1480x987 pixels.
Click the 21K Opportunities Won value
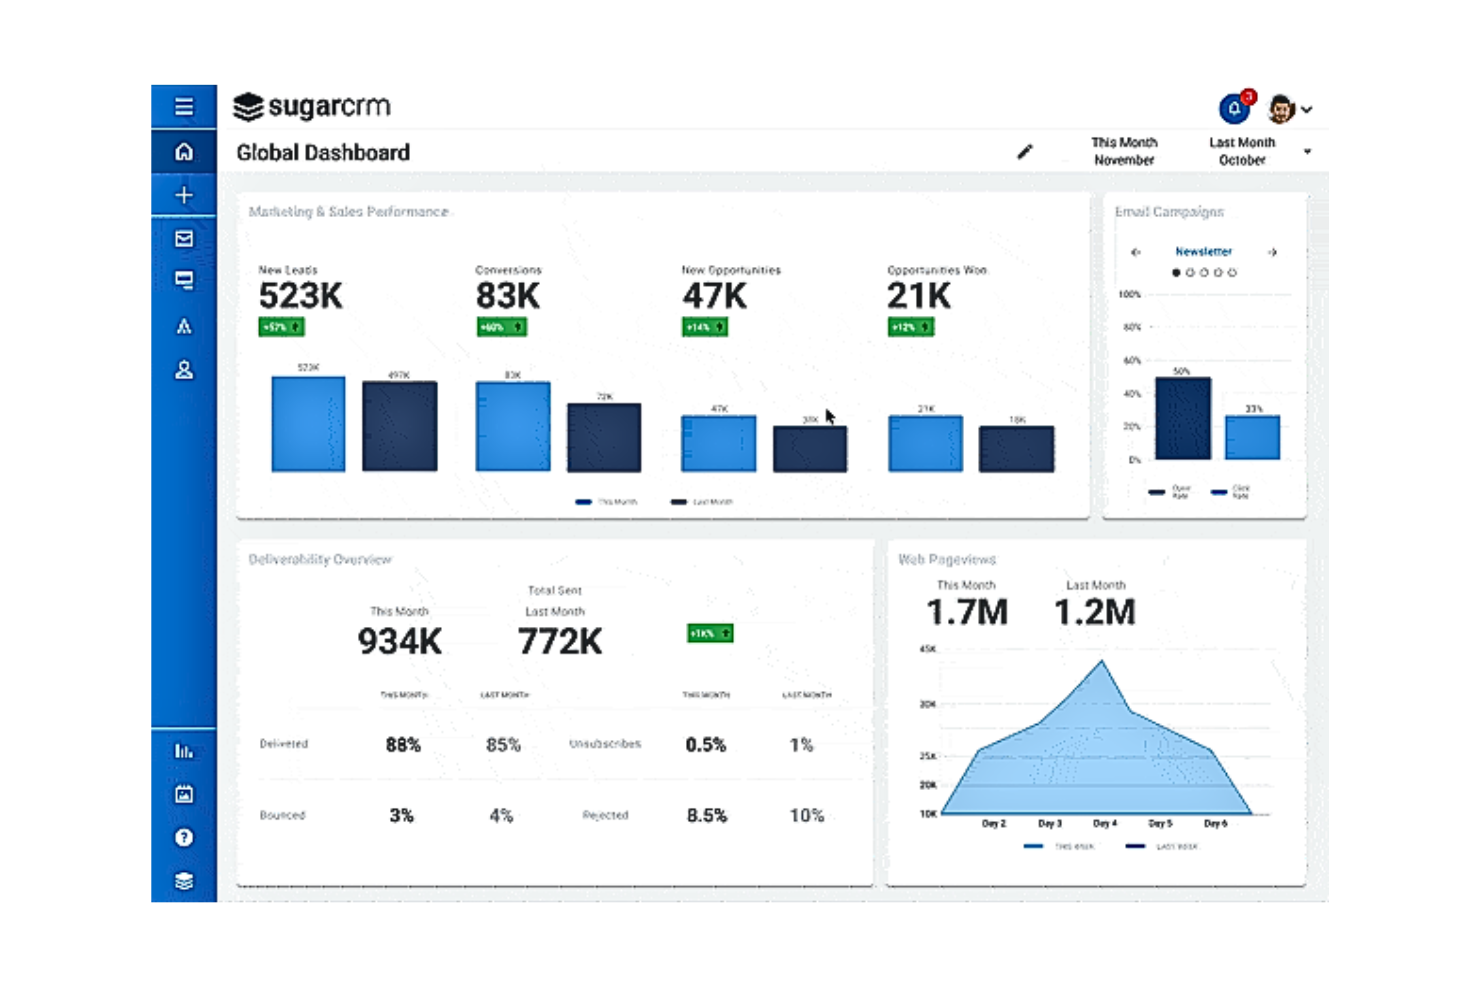click(919, 296)
